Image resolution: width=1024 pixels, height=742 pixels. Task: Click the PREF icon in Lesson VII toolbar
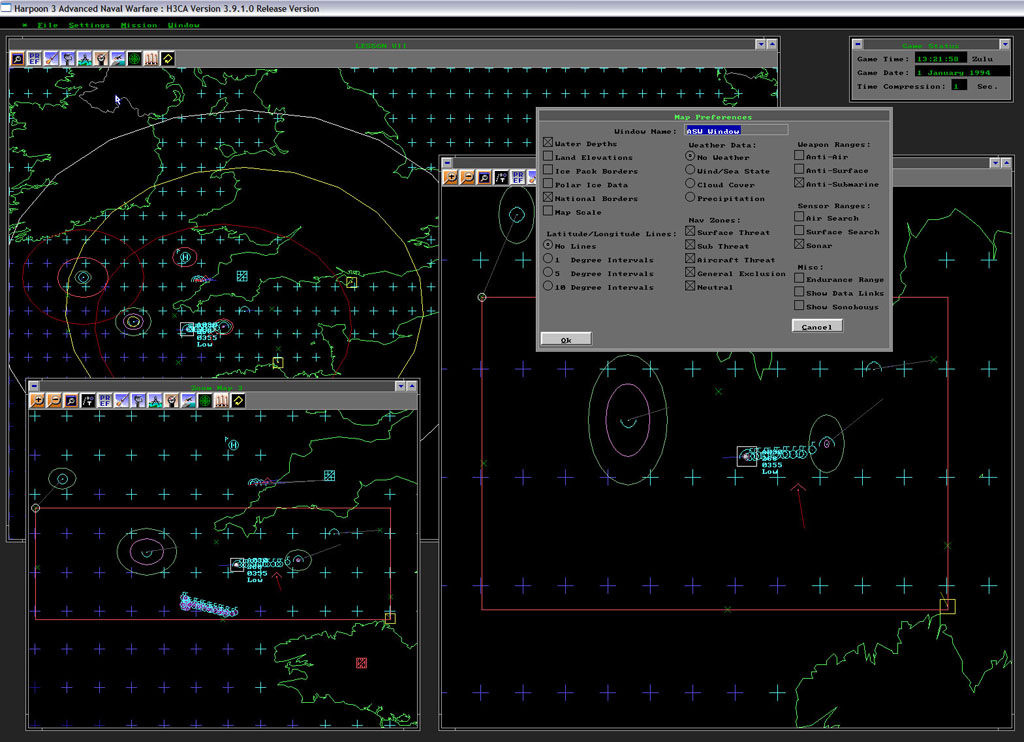35,59
